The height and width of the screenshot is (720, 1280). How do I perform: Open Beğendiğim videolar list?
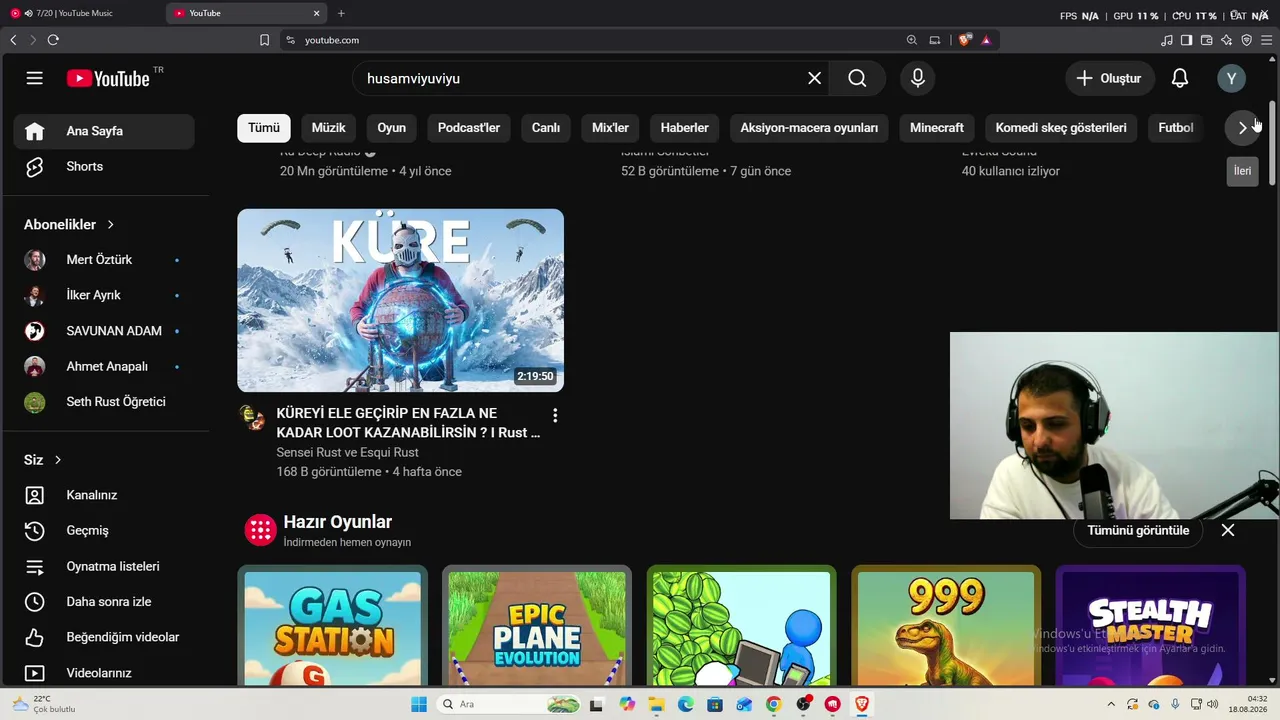[104, 637]
